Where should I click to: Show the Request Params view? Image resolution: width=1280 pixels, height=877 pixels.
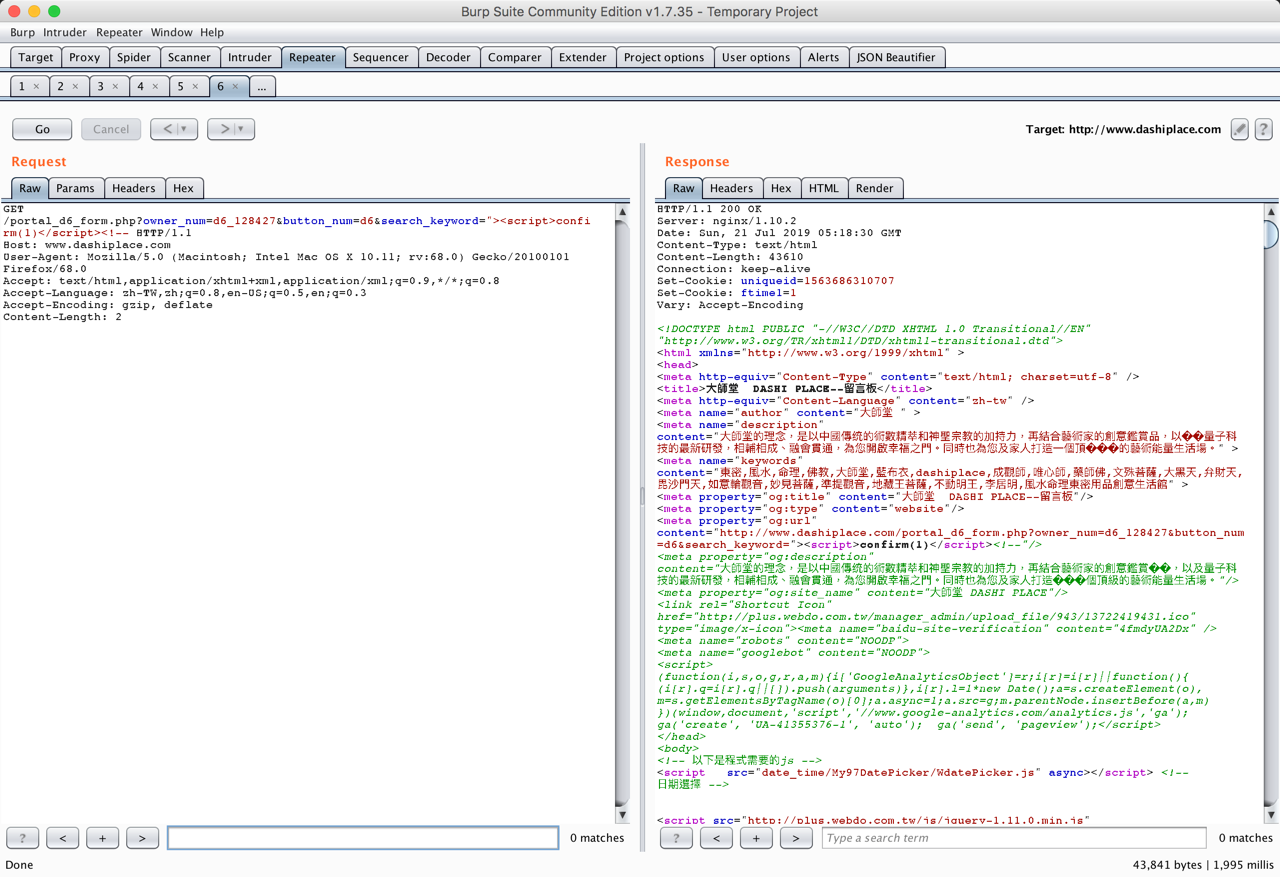[75, 188]
